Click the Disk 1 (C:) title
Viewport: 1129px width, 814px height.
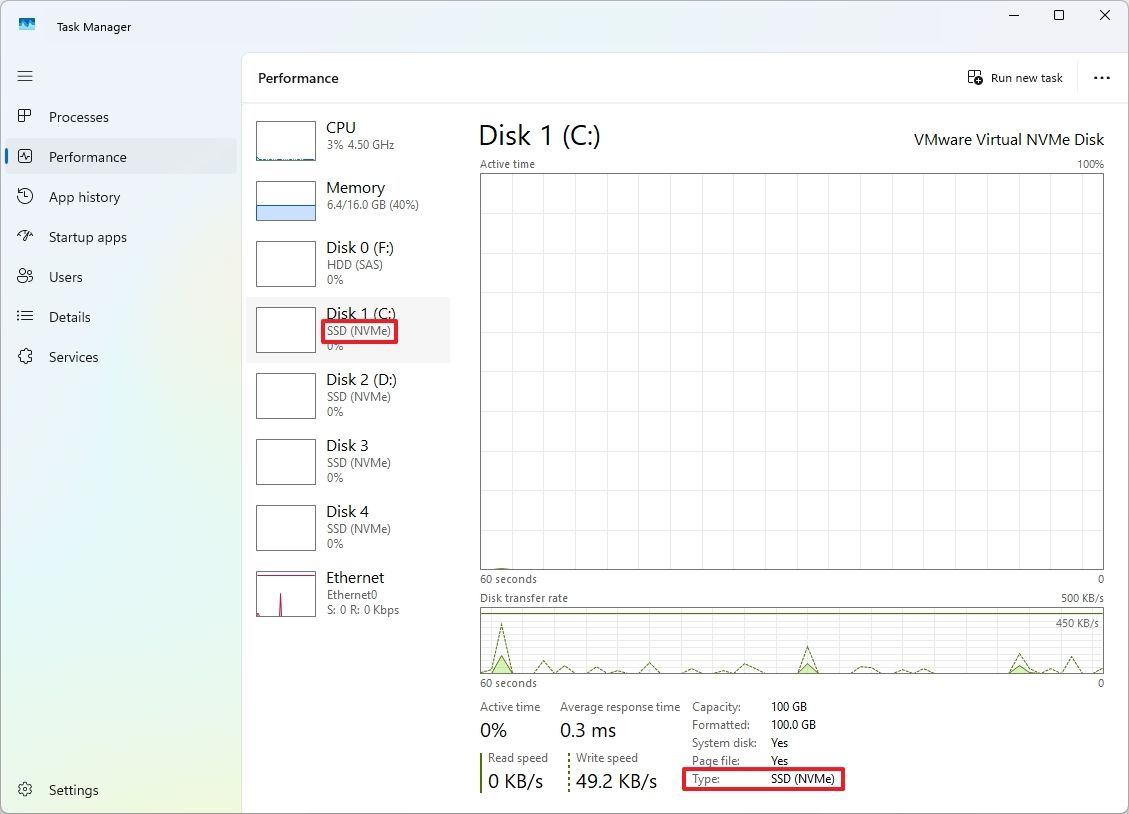point(540,135)
